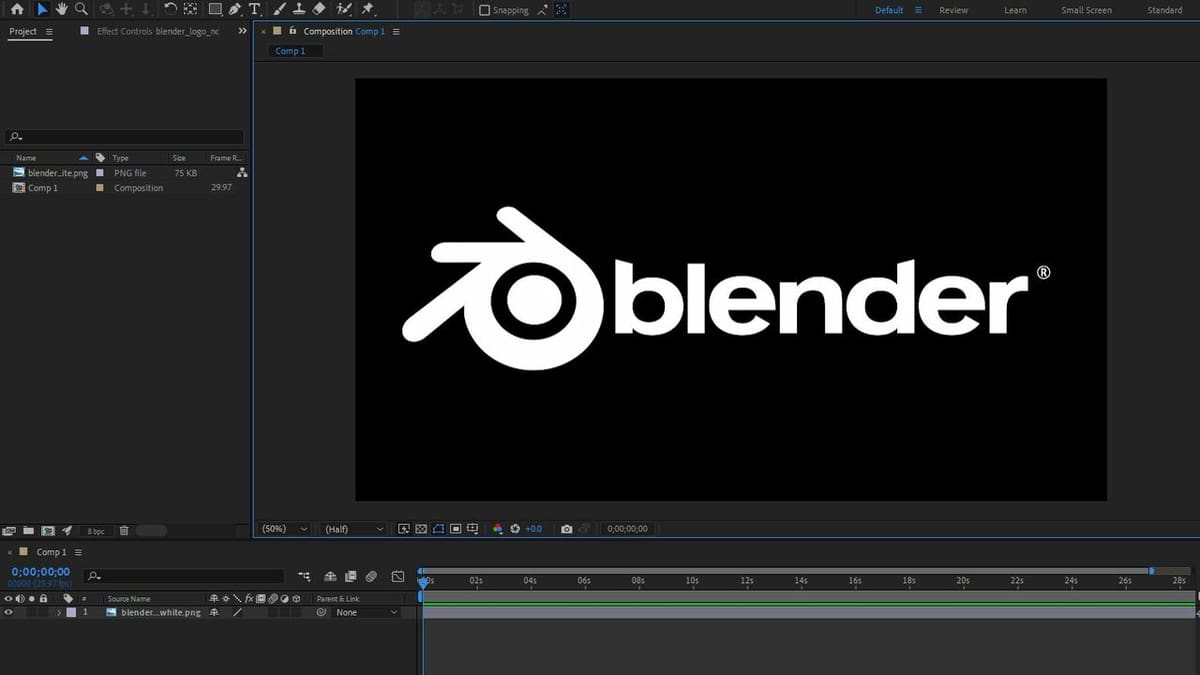Select the Rectangle shape tool

(215, 9)
